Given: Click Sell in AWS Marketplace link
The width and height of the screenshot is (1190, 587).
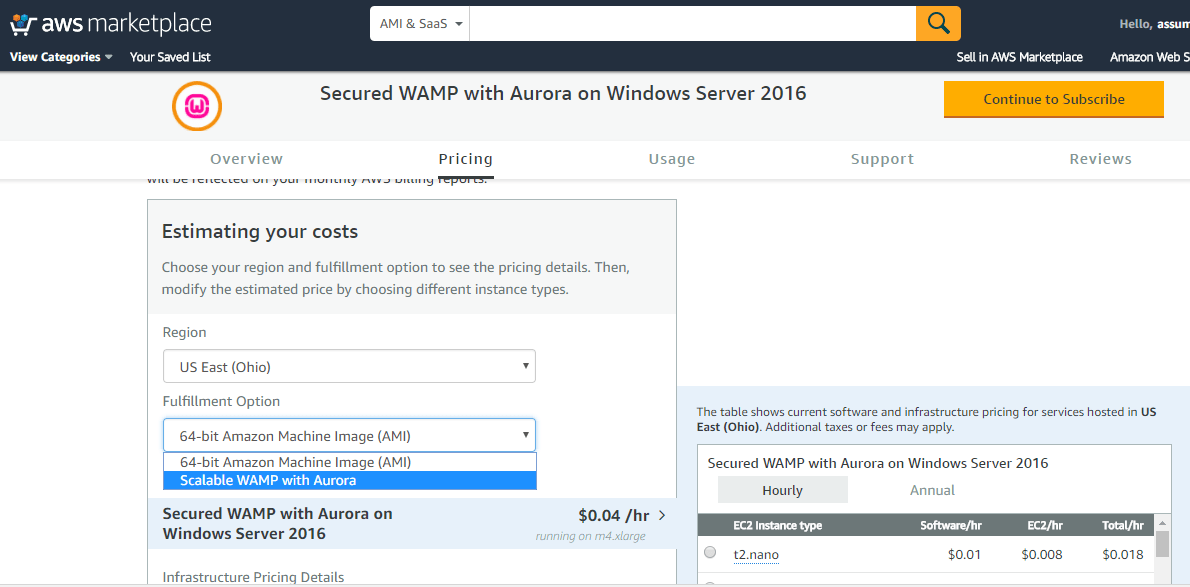Looking at the screenshot, I should pyautogui.click(x=1019, y=57).
